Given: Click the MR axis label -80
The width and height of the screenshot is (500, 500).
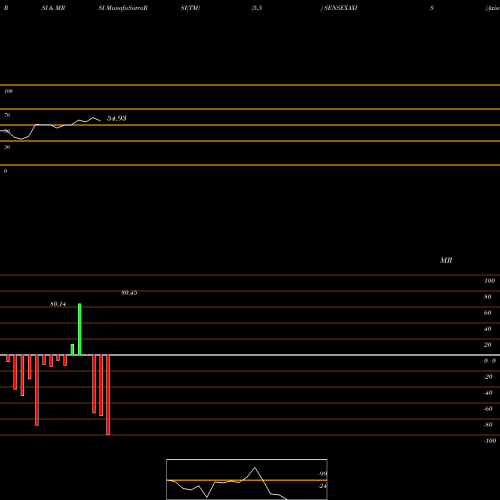Looking at the screenshot, I should click(488, 425).
